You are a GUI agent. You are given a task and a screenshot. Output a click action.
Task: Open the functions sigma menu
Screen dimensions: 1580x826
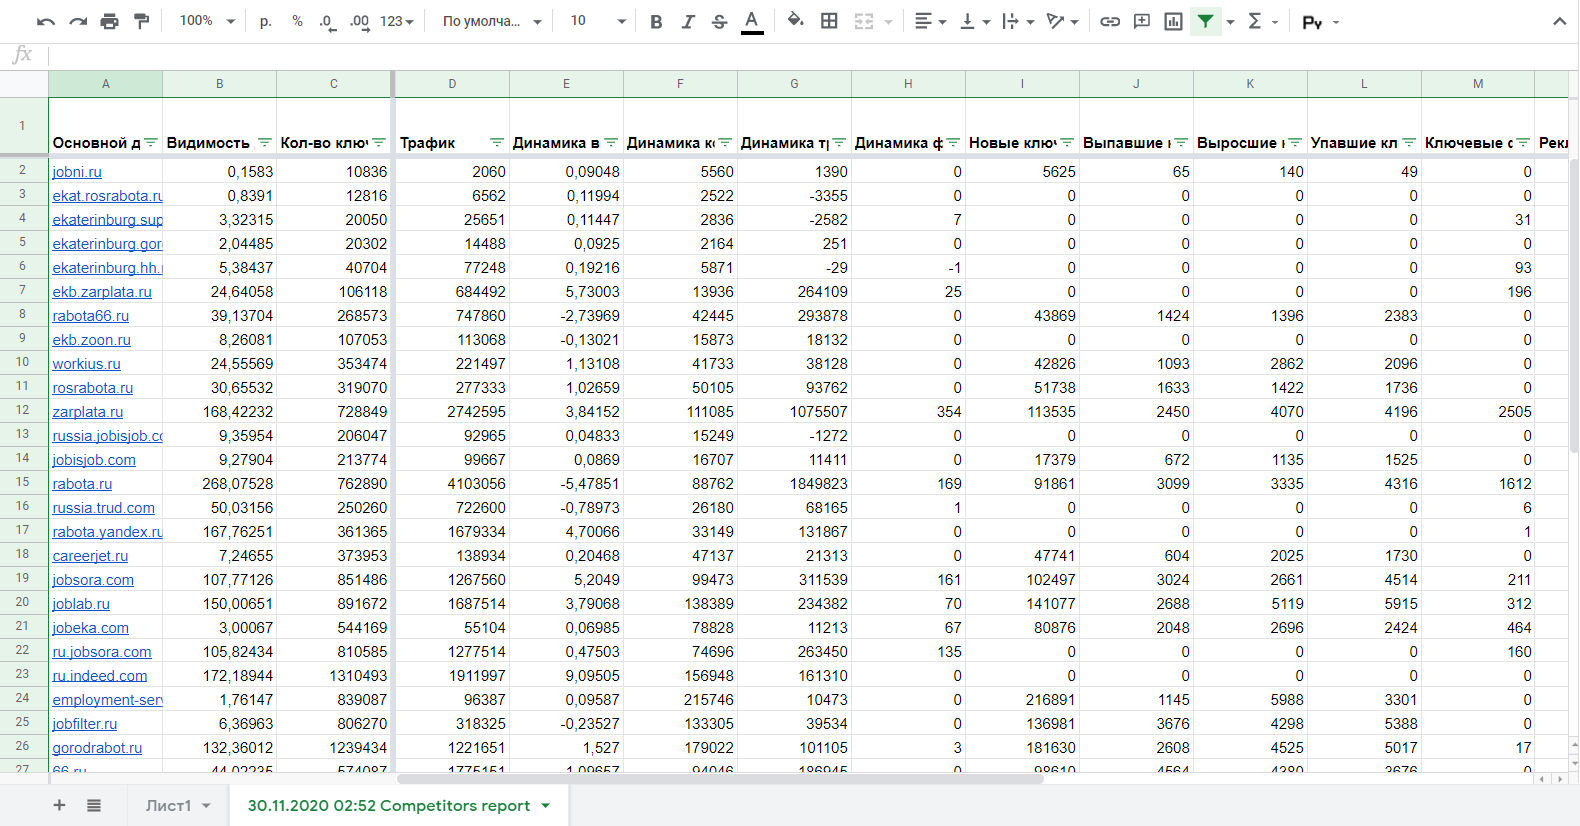pyautogui.click(x=1262, y=21)
